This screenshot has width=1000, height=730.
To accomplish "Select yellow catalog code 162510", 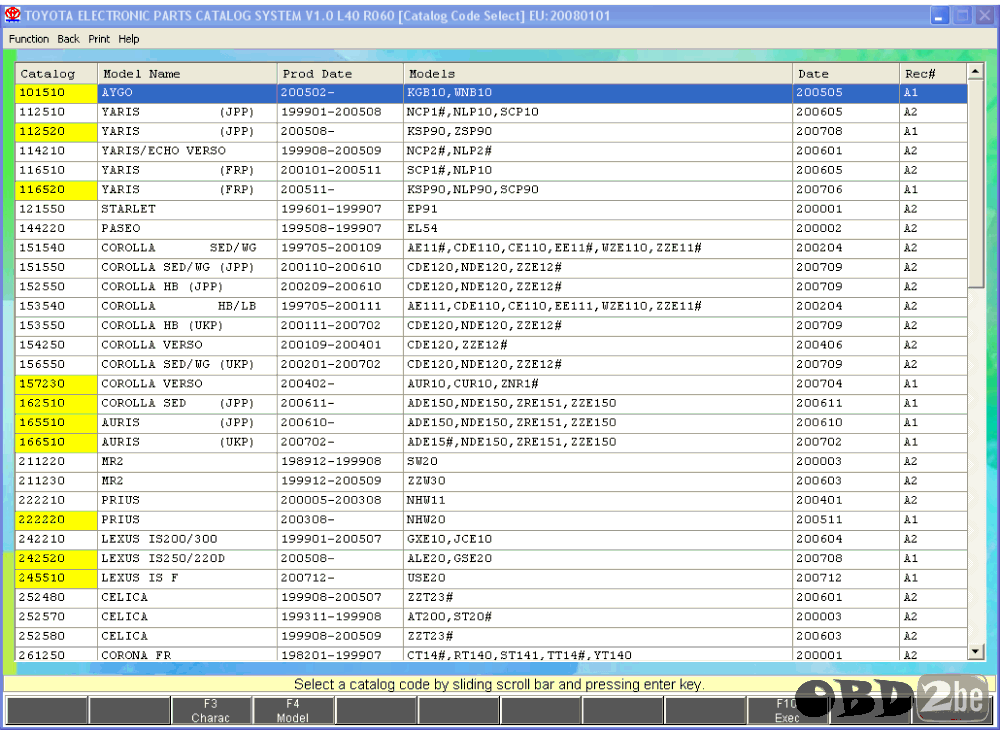I will tap(57, 404).
